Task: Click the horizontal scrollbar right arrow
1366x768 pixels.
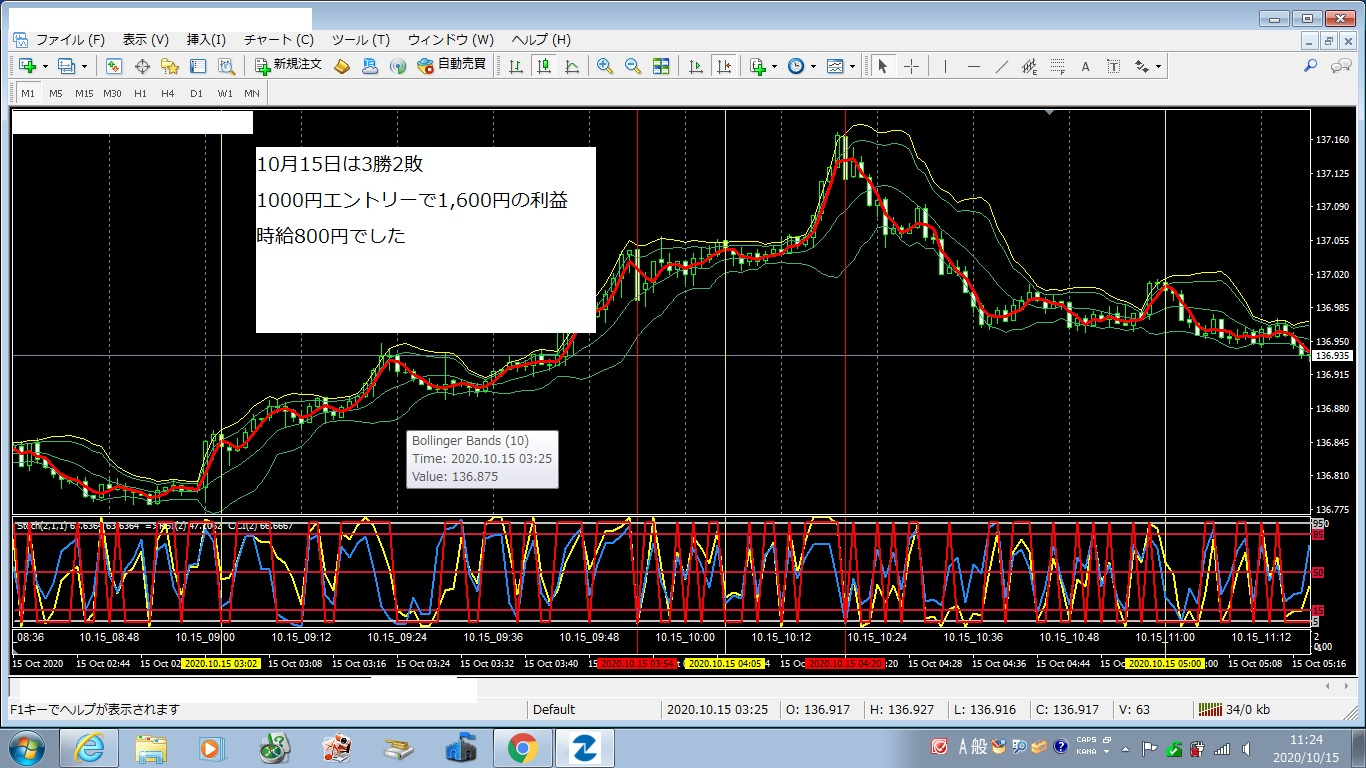Action: point(1345,686)
